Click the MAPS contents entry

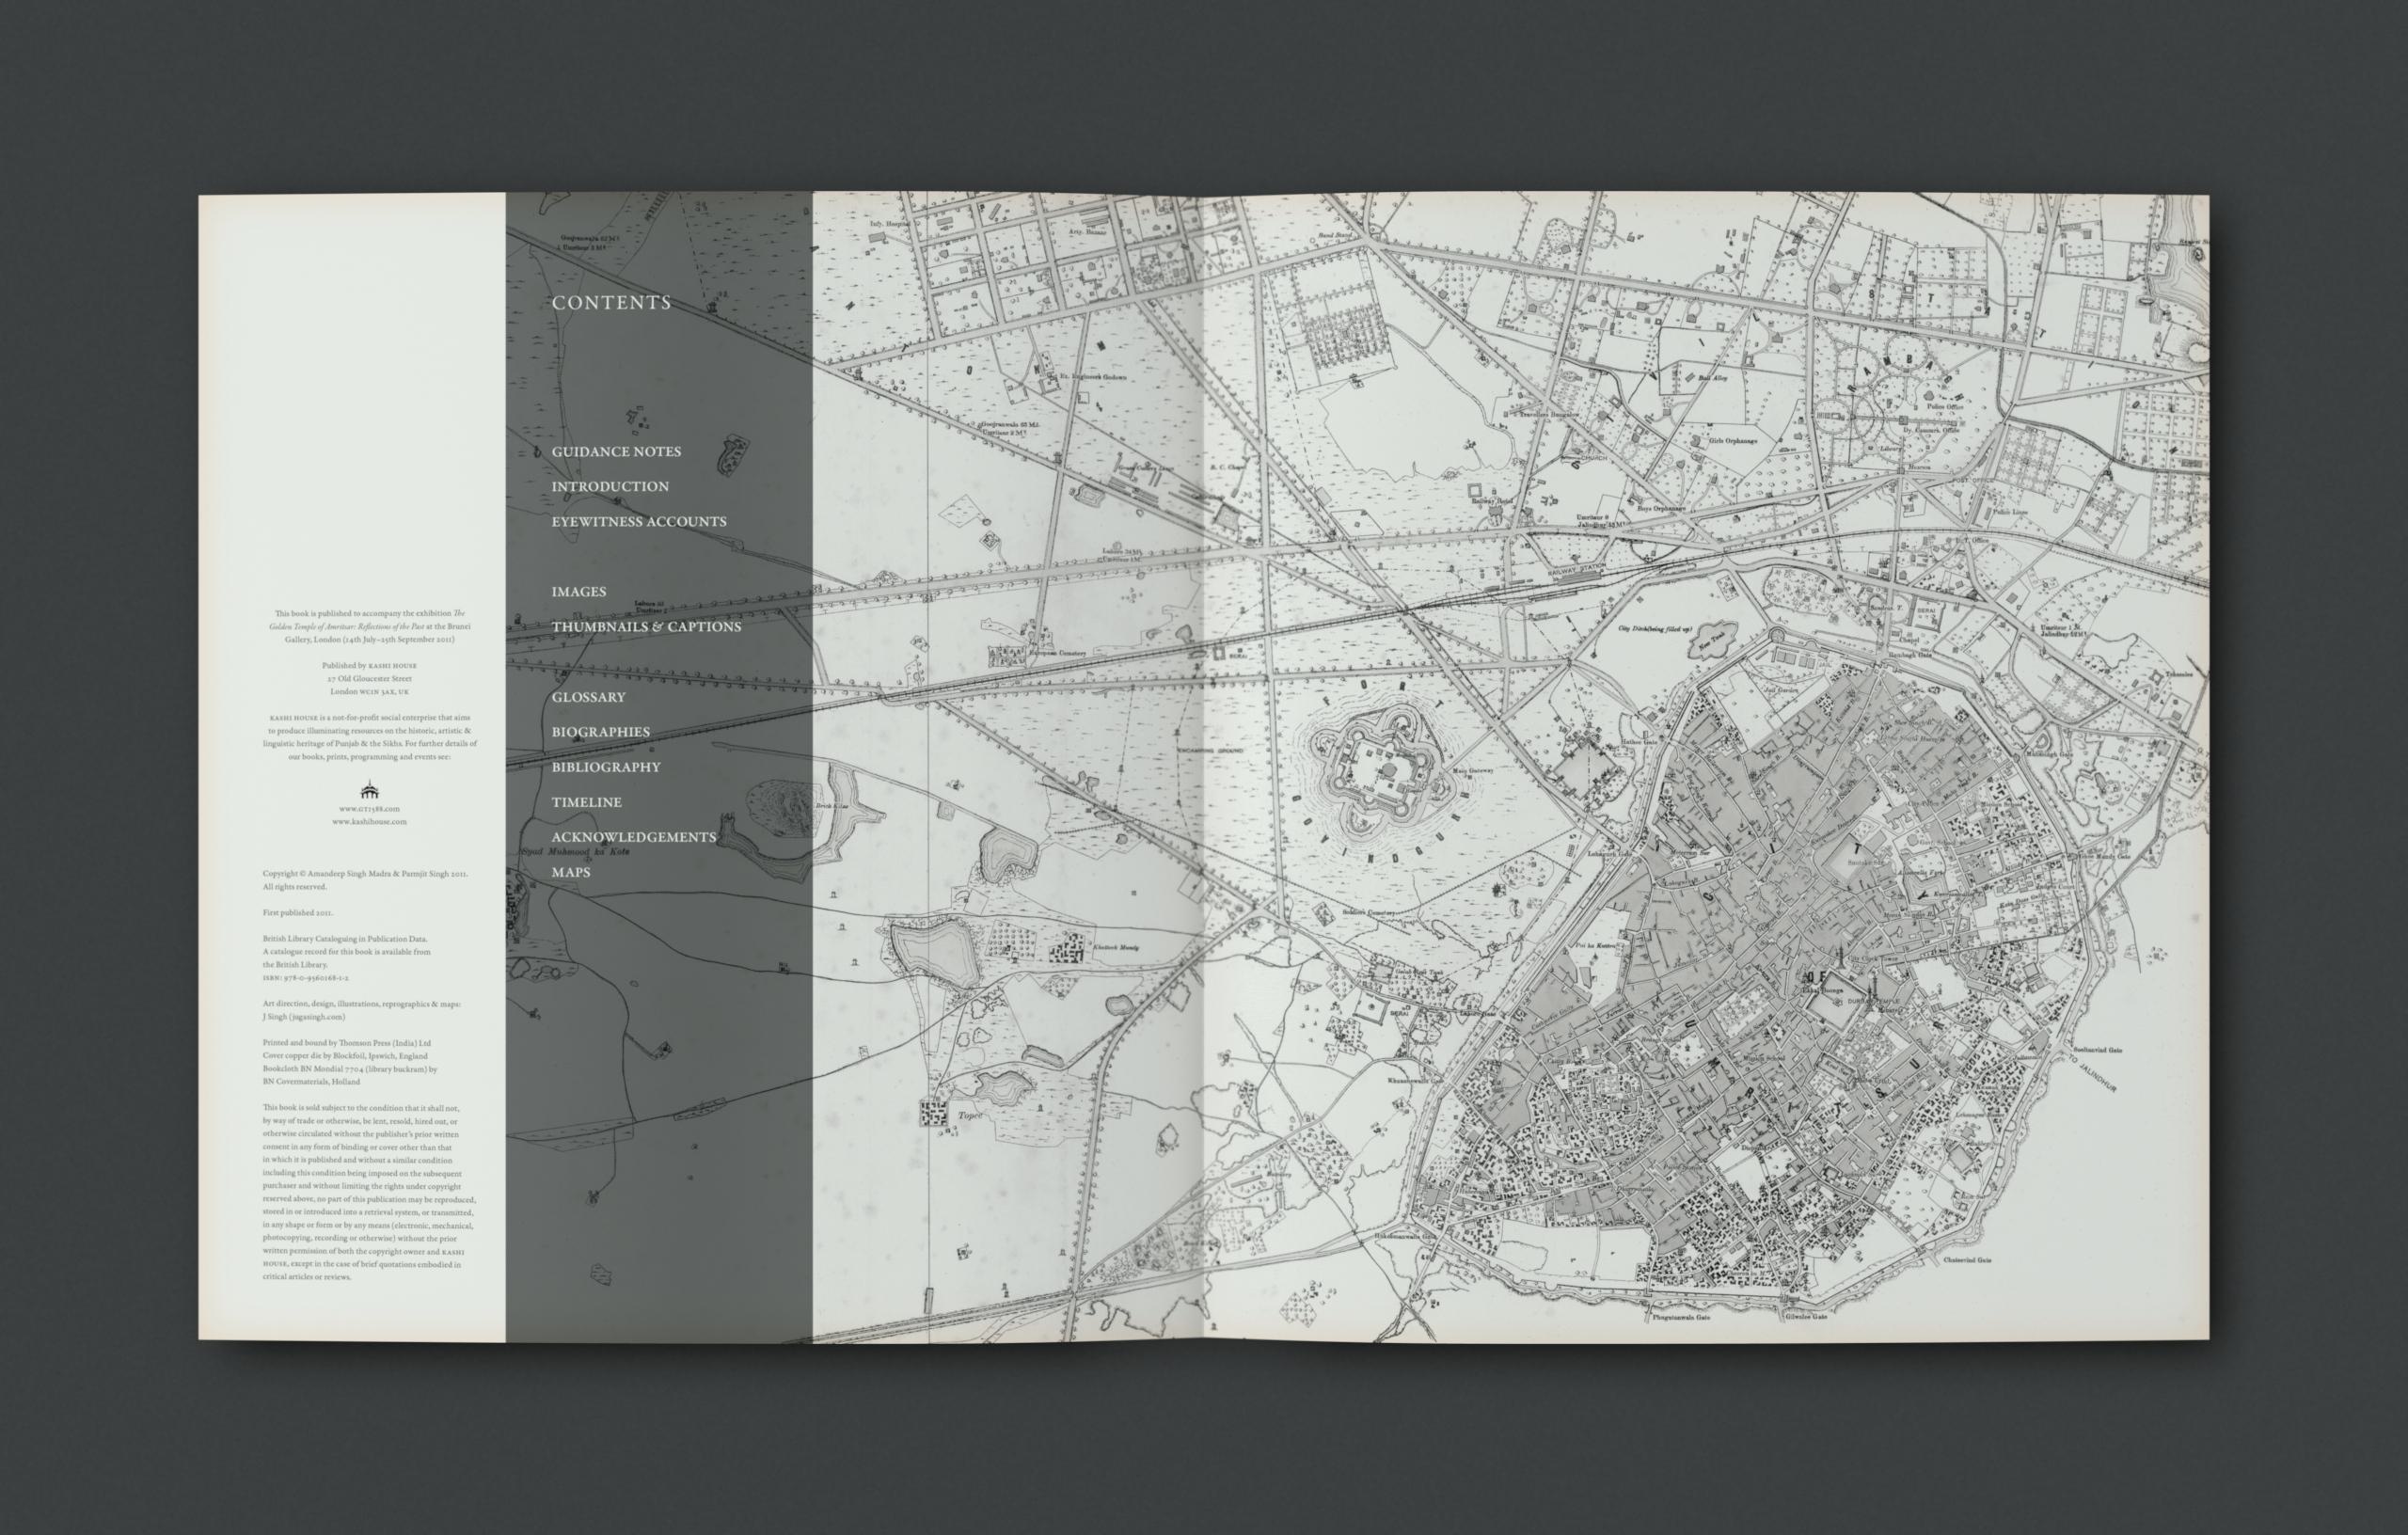(x=571, y=872)
